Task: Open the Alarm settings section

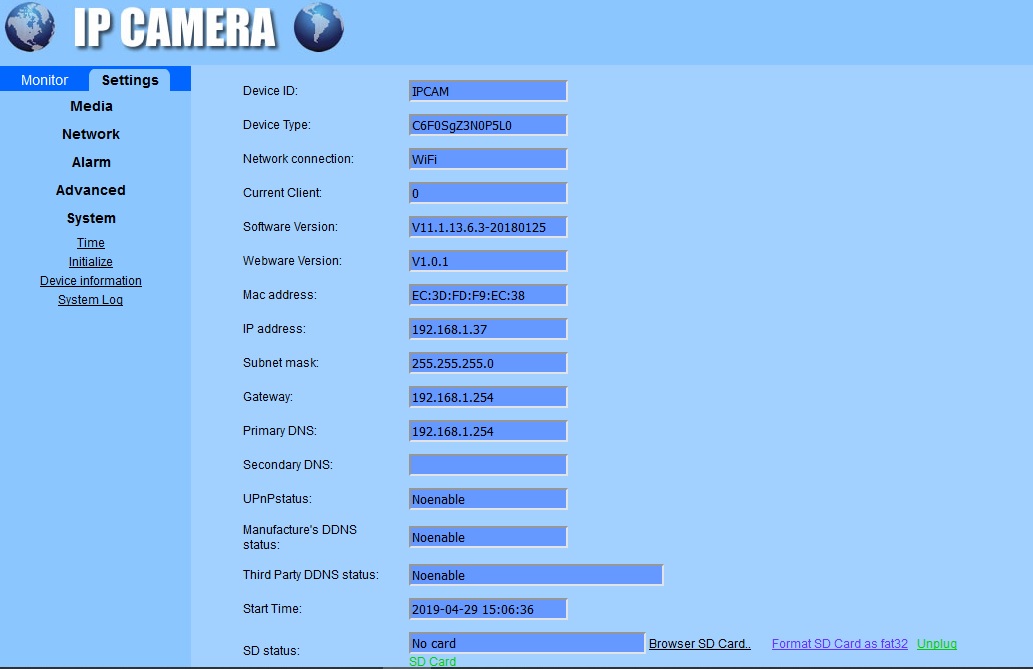Action: point(91,162)
